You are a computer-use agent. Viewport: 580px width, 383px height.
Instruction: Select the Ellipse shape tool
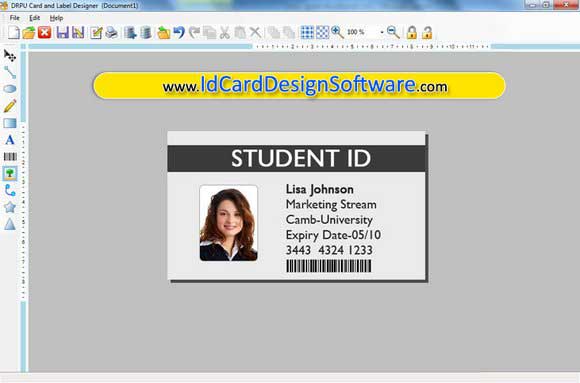click(x=10, y=89)
